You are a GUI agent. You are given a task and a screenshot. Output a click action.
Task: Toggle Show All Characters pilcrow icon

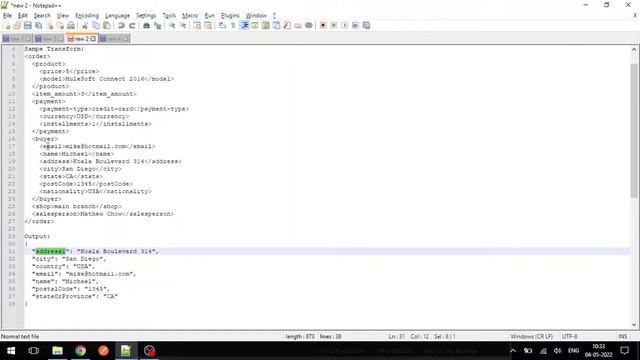(x=233, y=25)
